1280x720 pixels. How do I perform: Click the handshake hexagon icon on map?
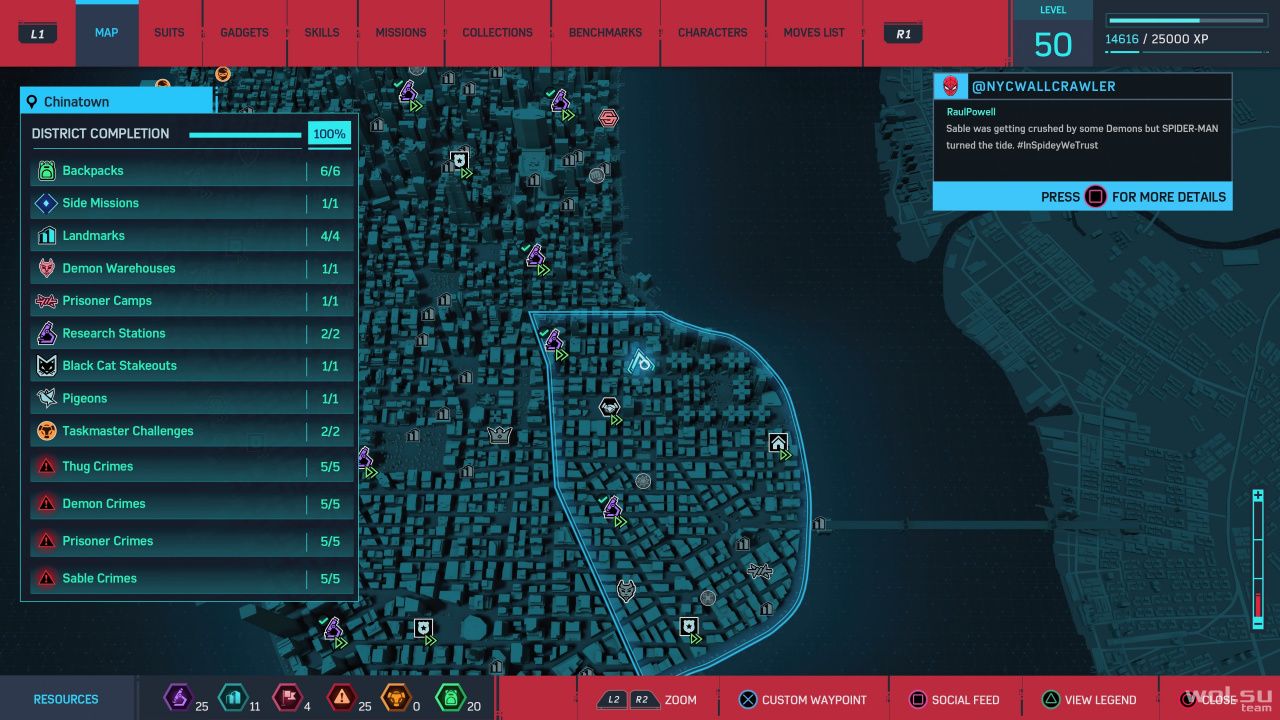[x=608, y=407]
